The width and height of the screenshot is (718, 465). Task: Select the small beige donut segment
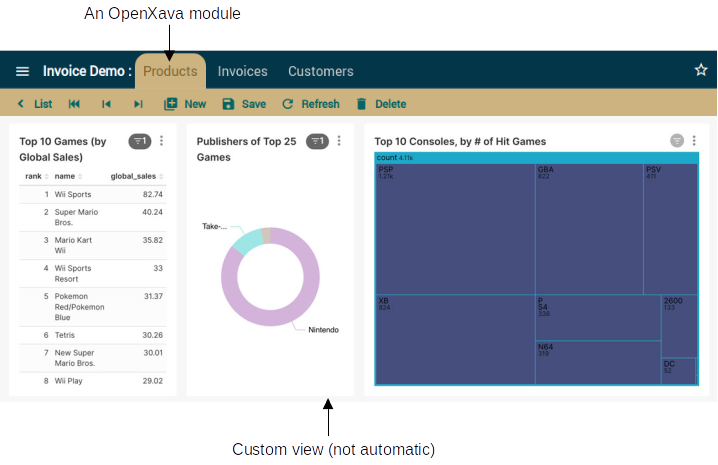pos(266,235)
